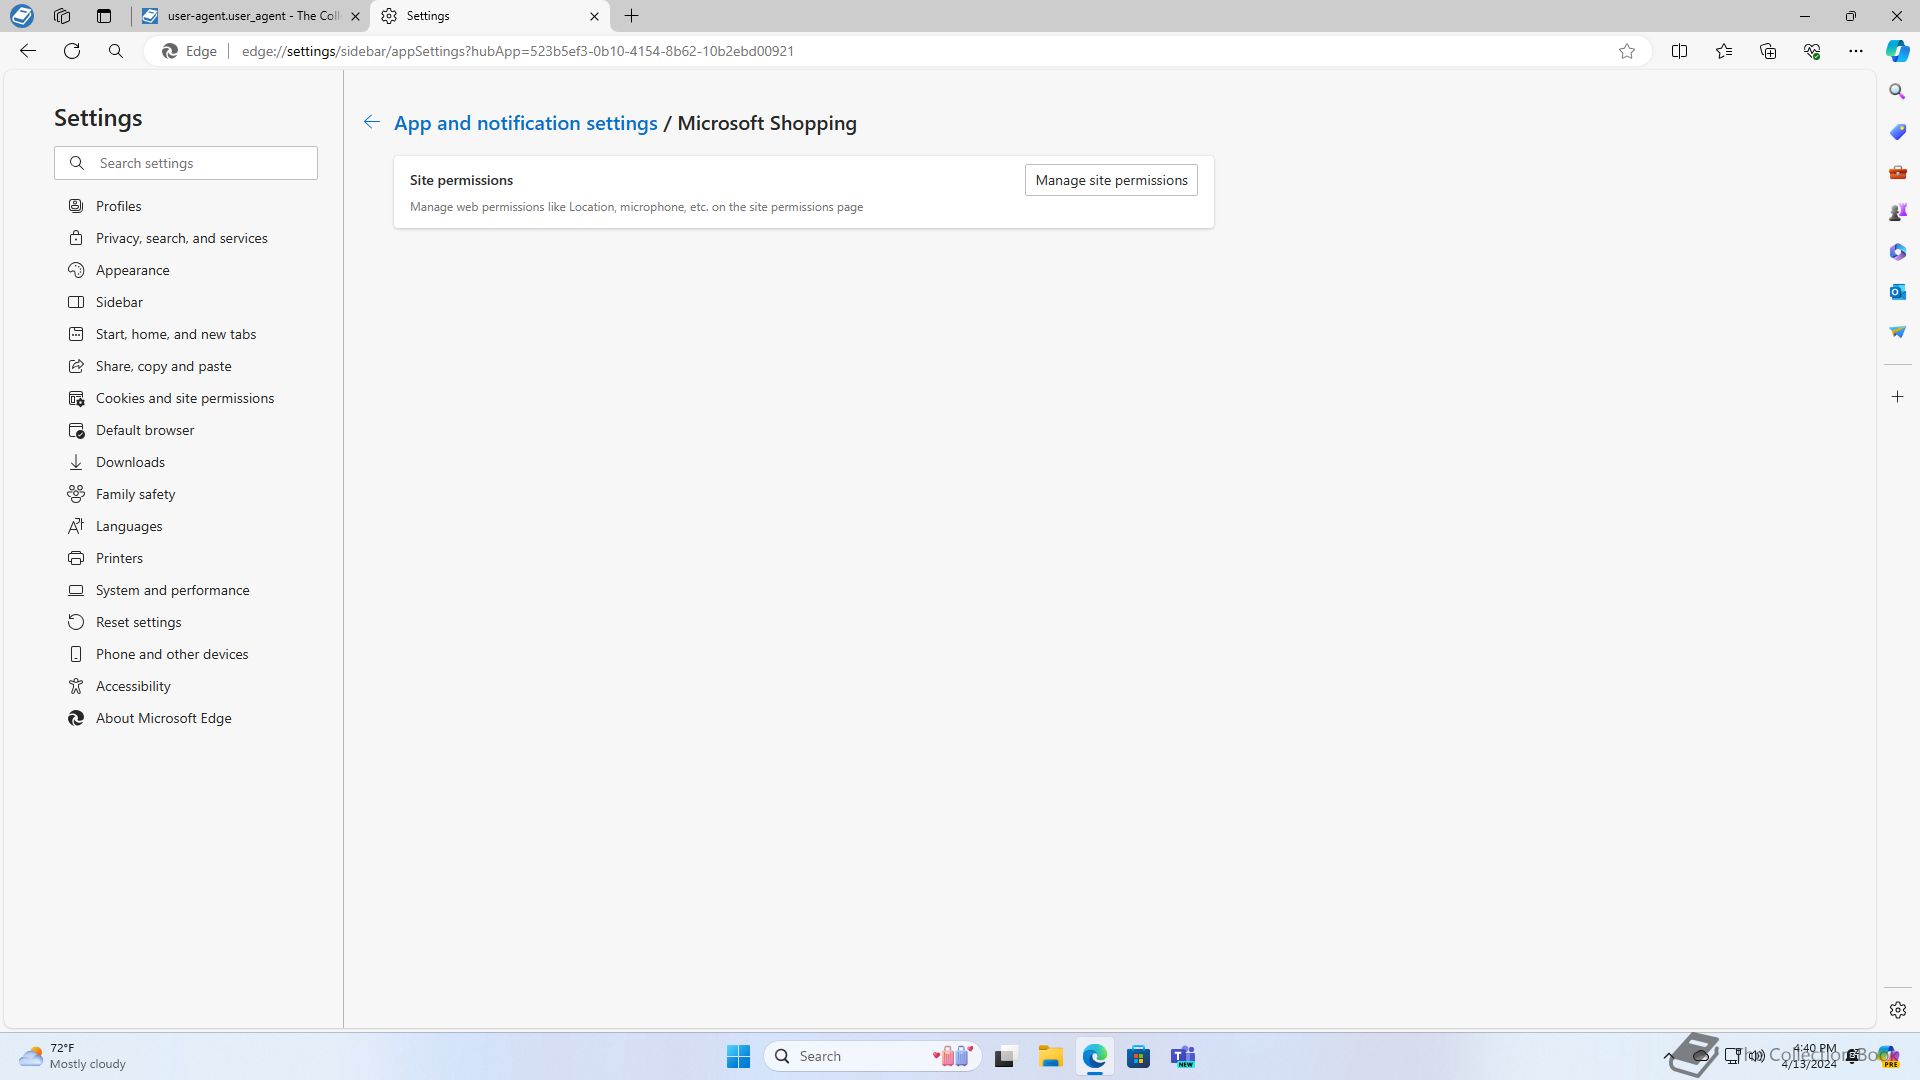
Task: Refresh the page
Action: pos(72,51)
